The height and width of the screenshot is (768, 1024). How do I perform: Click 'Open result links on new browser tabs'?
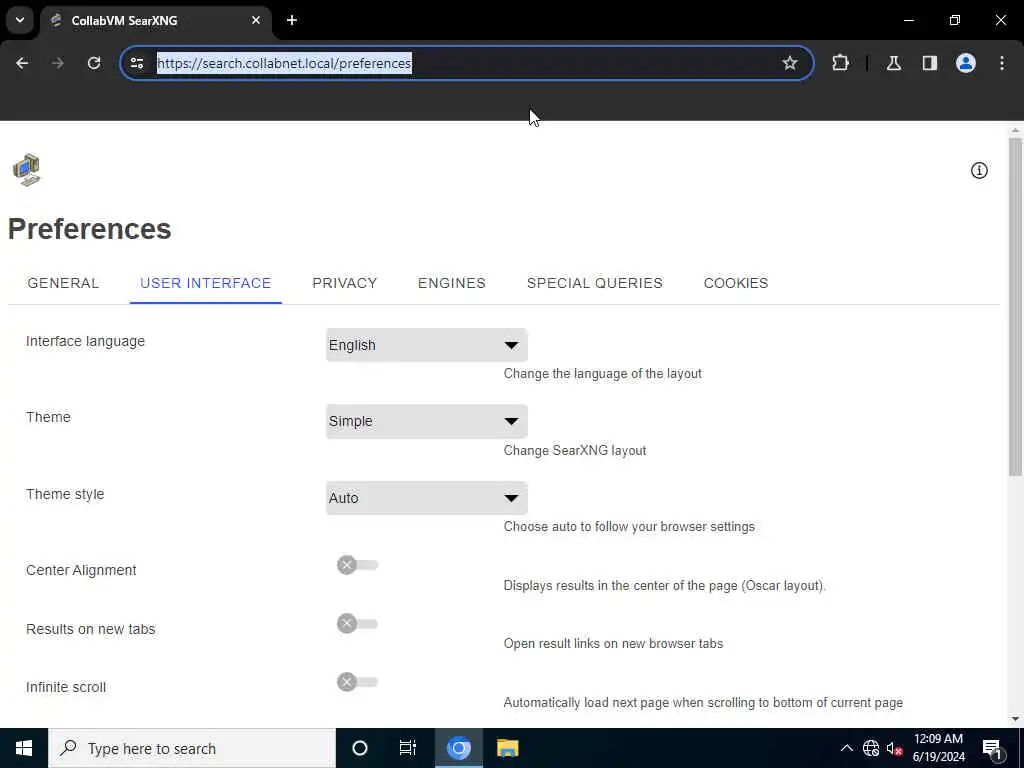pos(613,644)
